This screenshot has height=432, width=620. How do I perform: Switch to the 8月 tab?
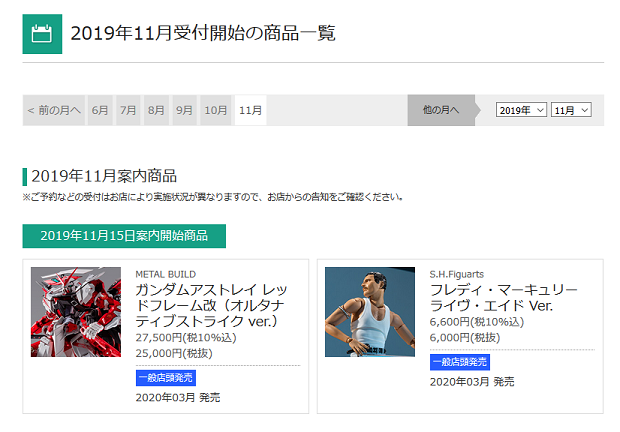tap(156, 110)
